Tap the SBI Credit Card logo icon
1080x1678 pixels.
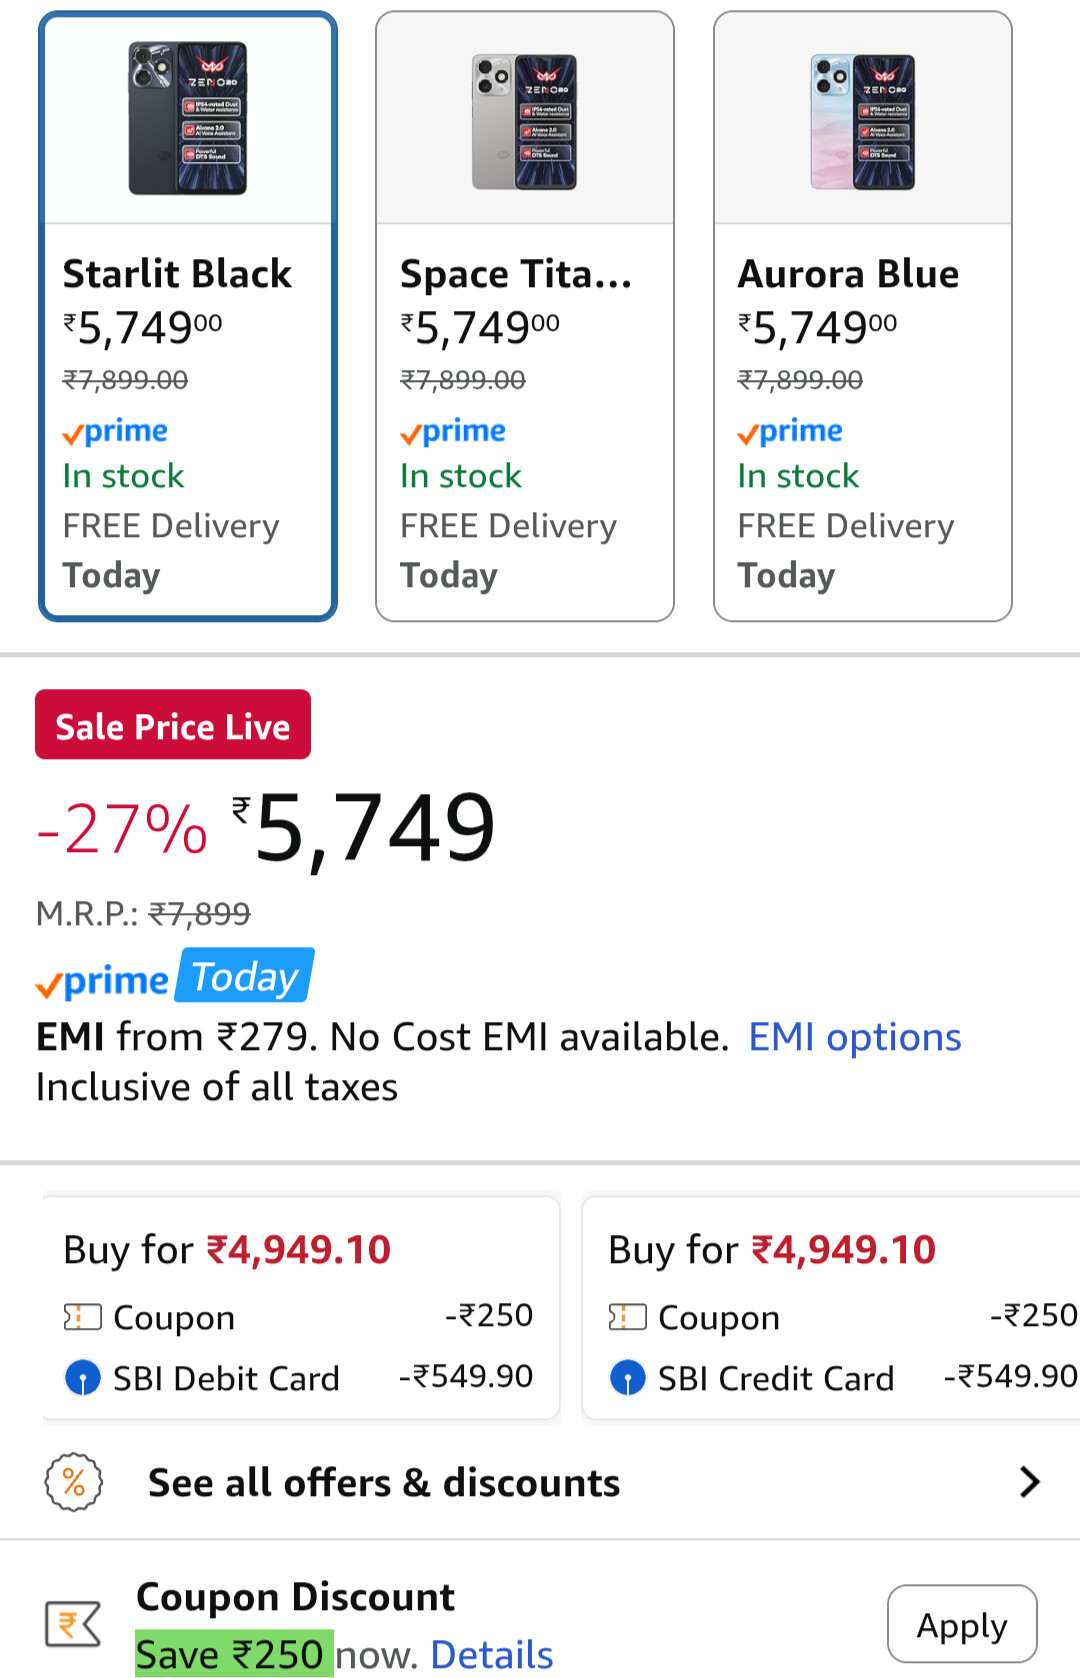[x=627, y=1378]
